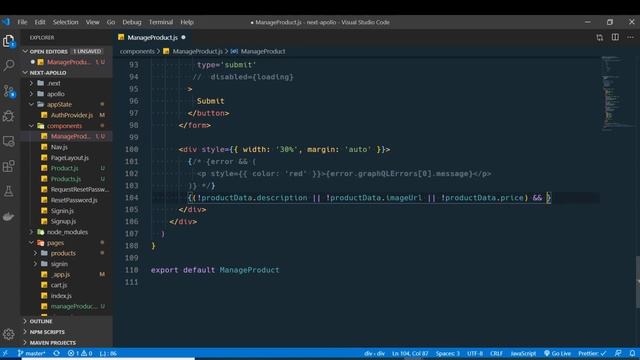
Task: Close the unsaved ManageProduct.js tab dot
Action: [183, 37]
